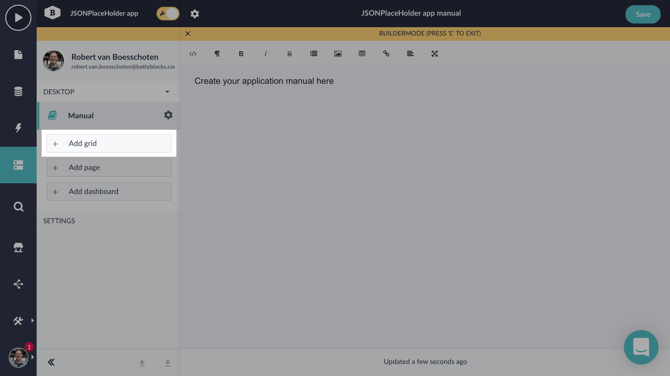Viewport: 670px width, 376px height.
Task: Close the builder mode banner
Action: tap(188, 33)
